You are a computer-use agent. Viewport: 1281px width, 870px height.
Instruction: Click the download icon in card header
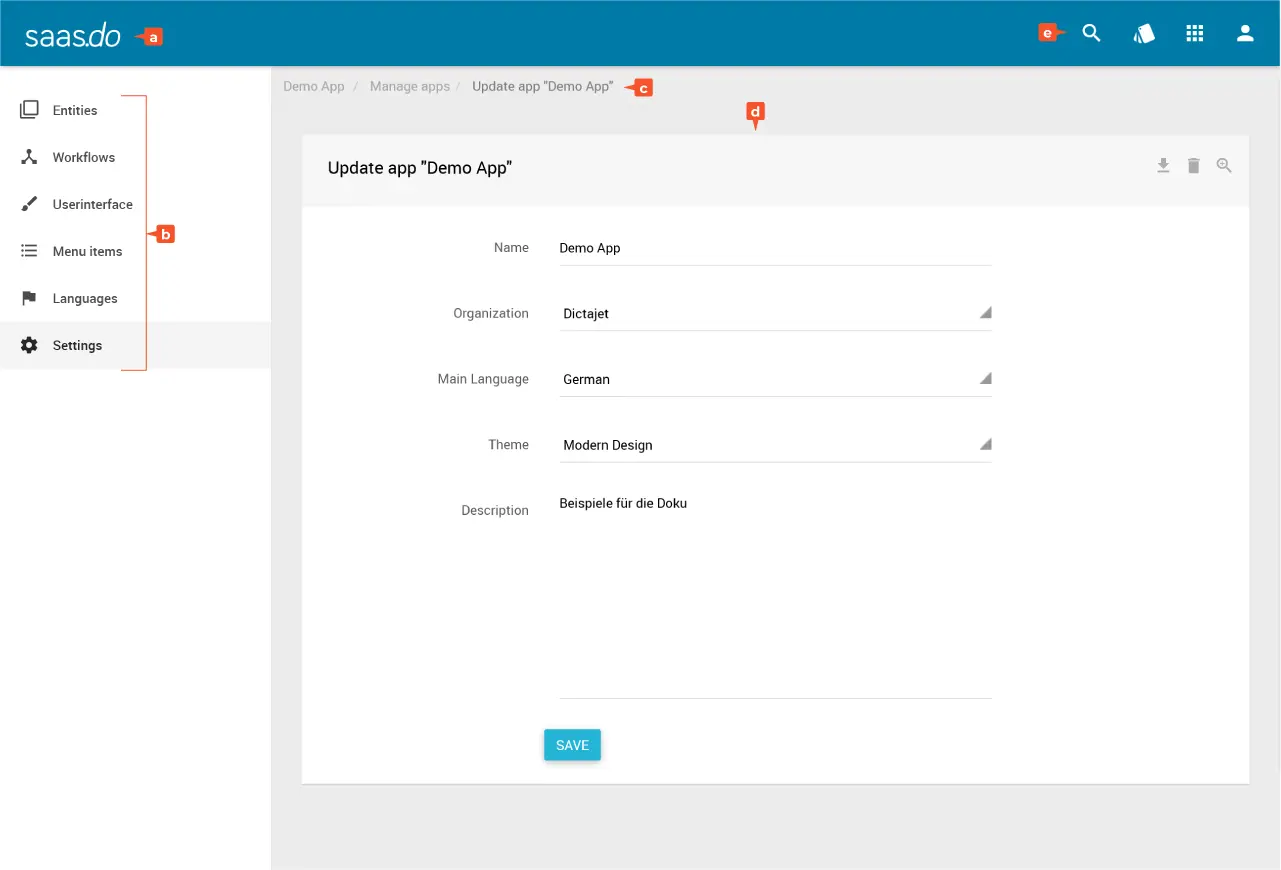[x=1163, y=166]
